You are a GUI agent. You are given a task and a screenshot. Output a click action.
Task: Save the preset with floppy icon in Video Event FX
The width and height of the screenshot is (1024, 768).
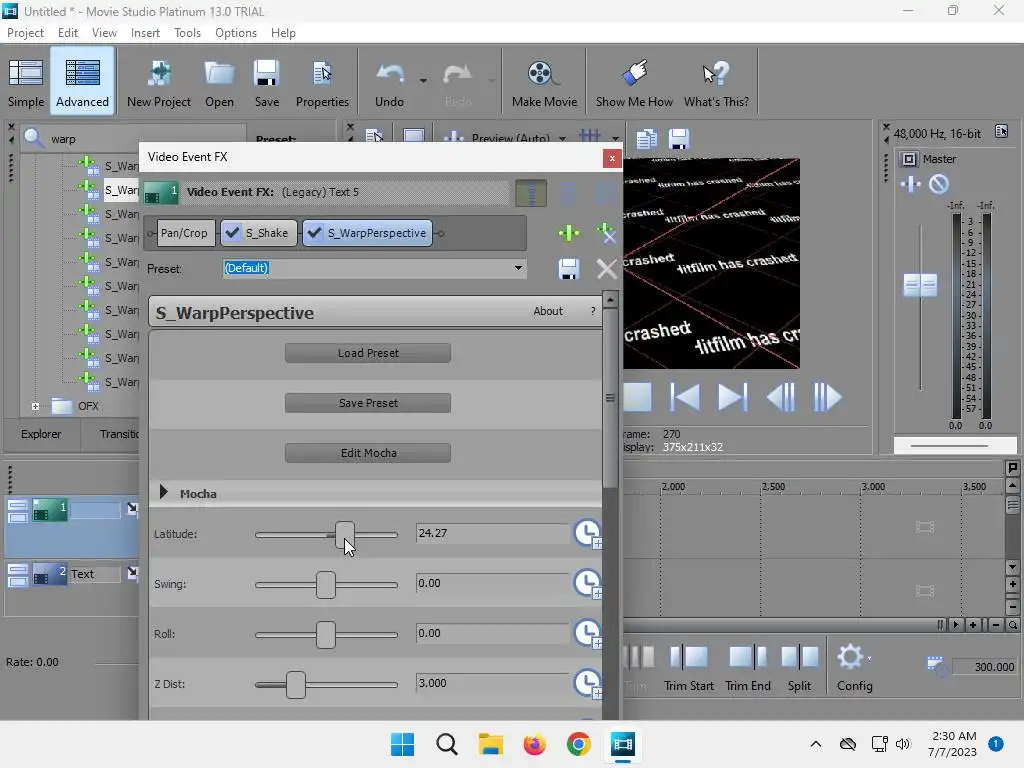(569, 268)
